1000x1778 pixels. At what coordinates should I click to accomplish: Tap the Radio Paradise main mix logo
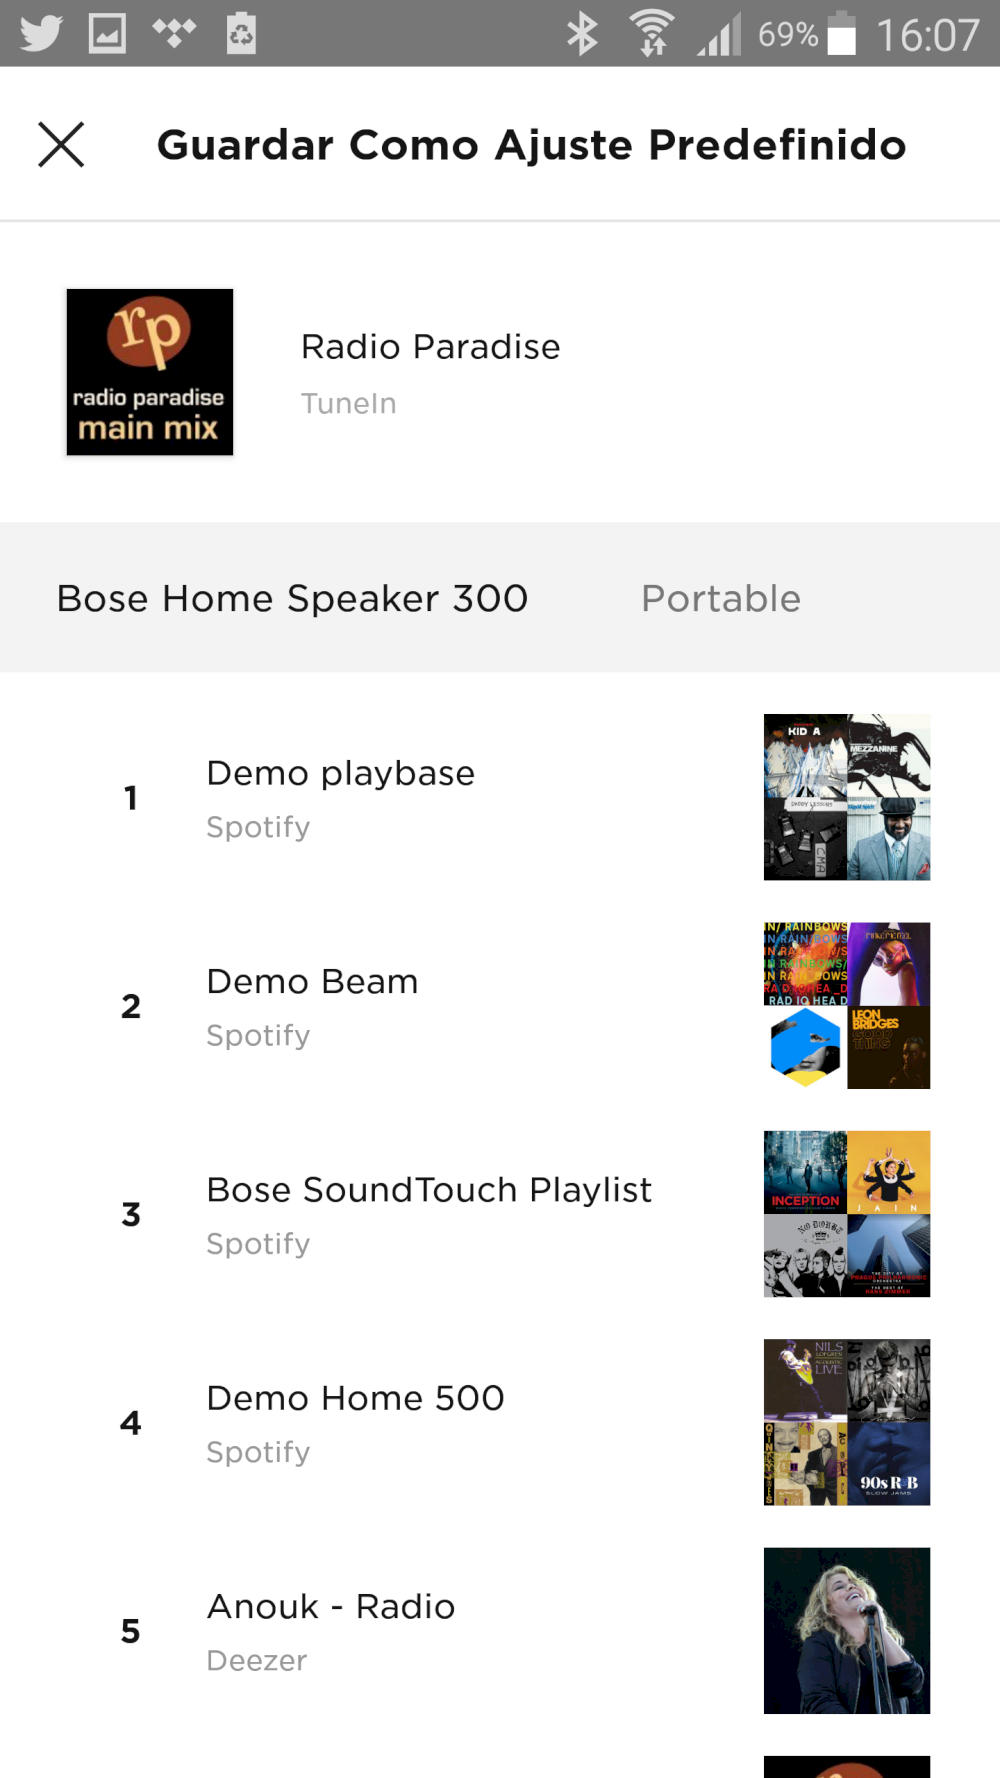[x=150, y=372]
